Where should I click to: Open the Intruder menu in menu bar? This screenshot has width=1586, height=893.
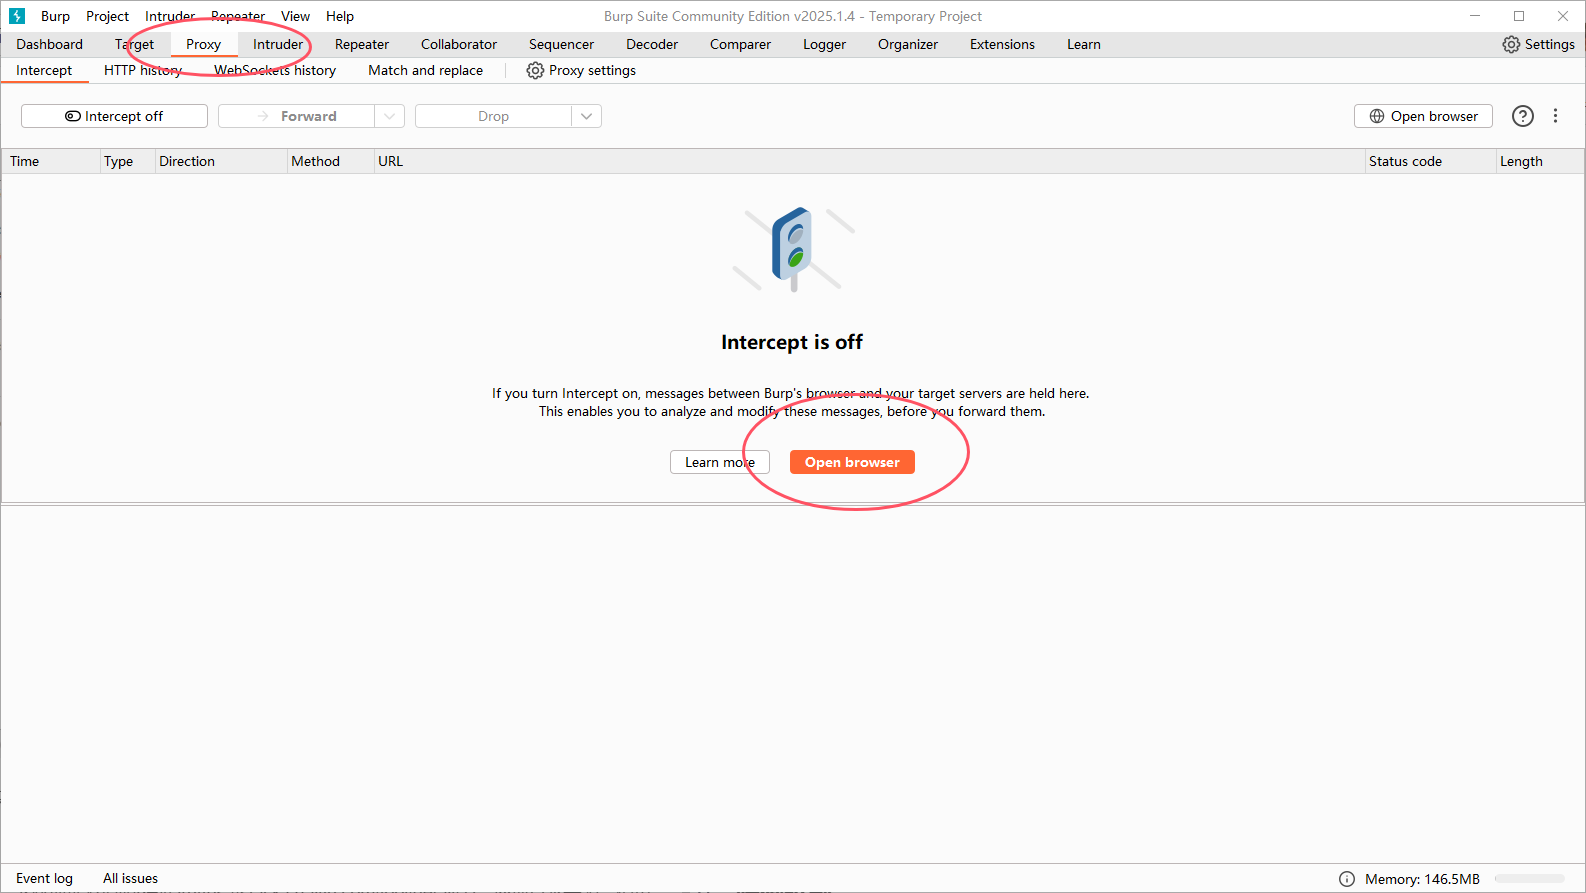point(170,16)
